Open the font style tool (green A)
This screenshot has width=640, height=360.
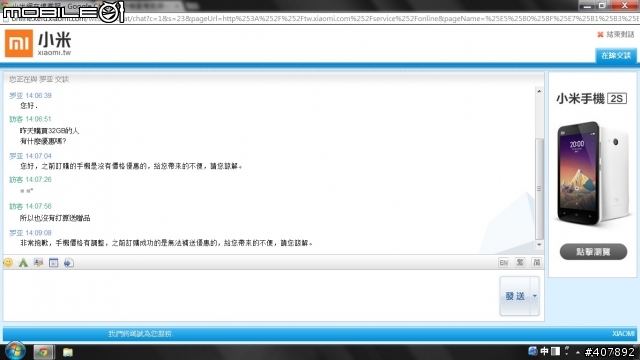(x=23, y=262)
